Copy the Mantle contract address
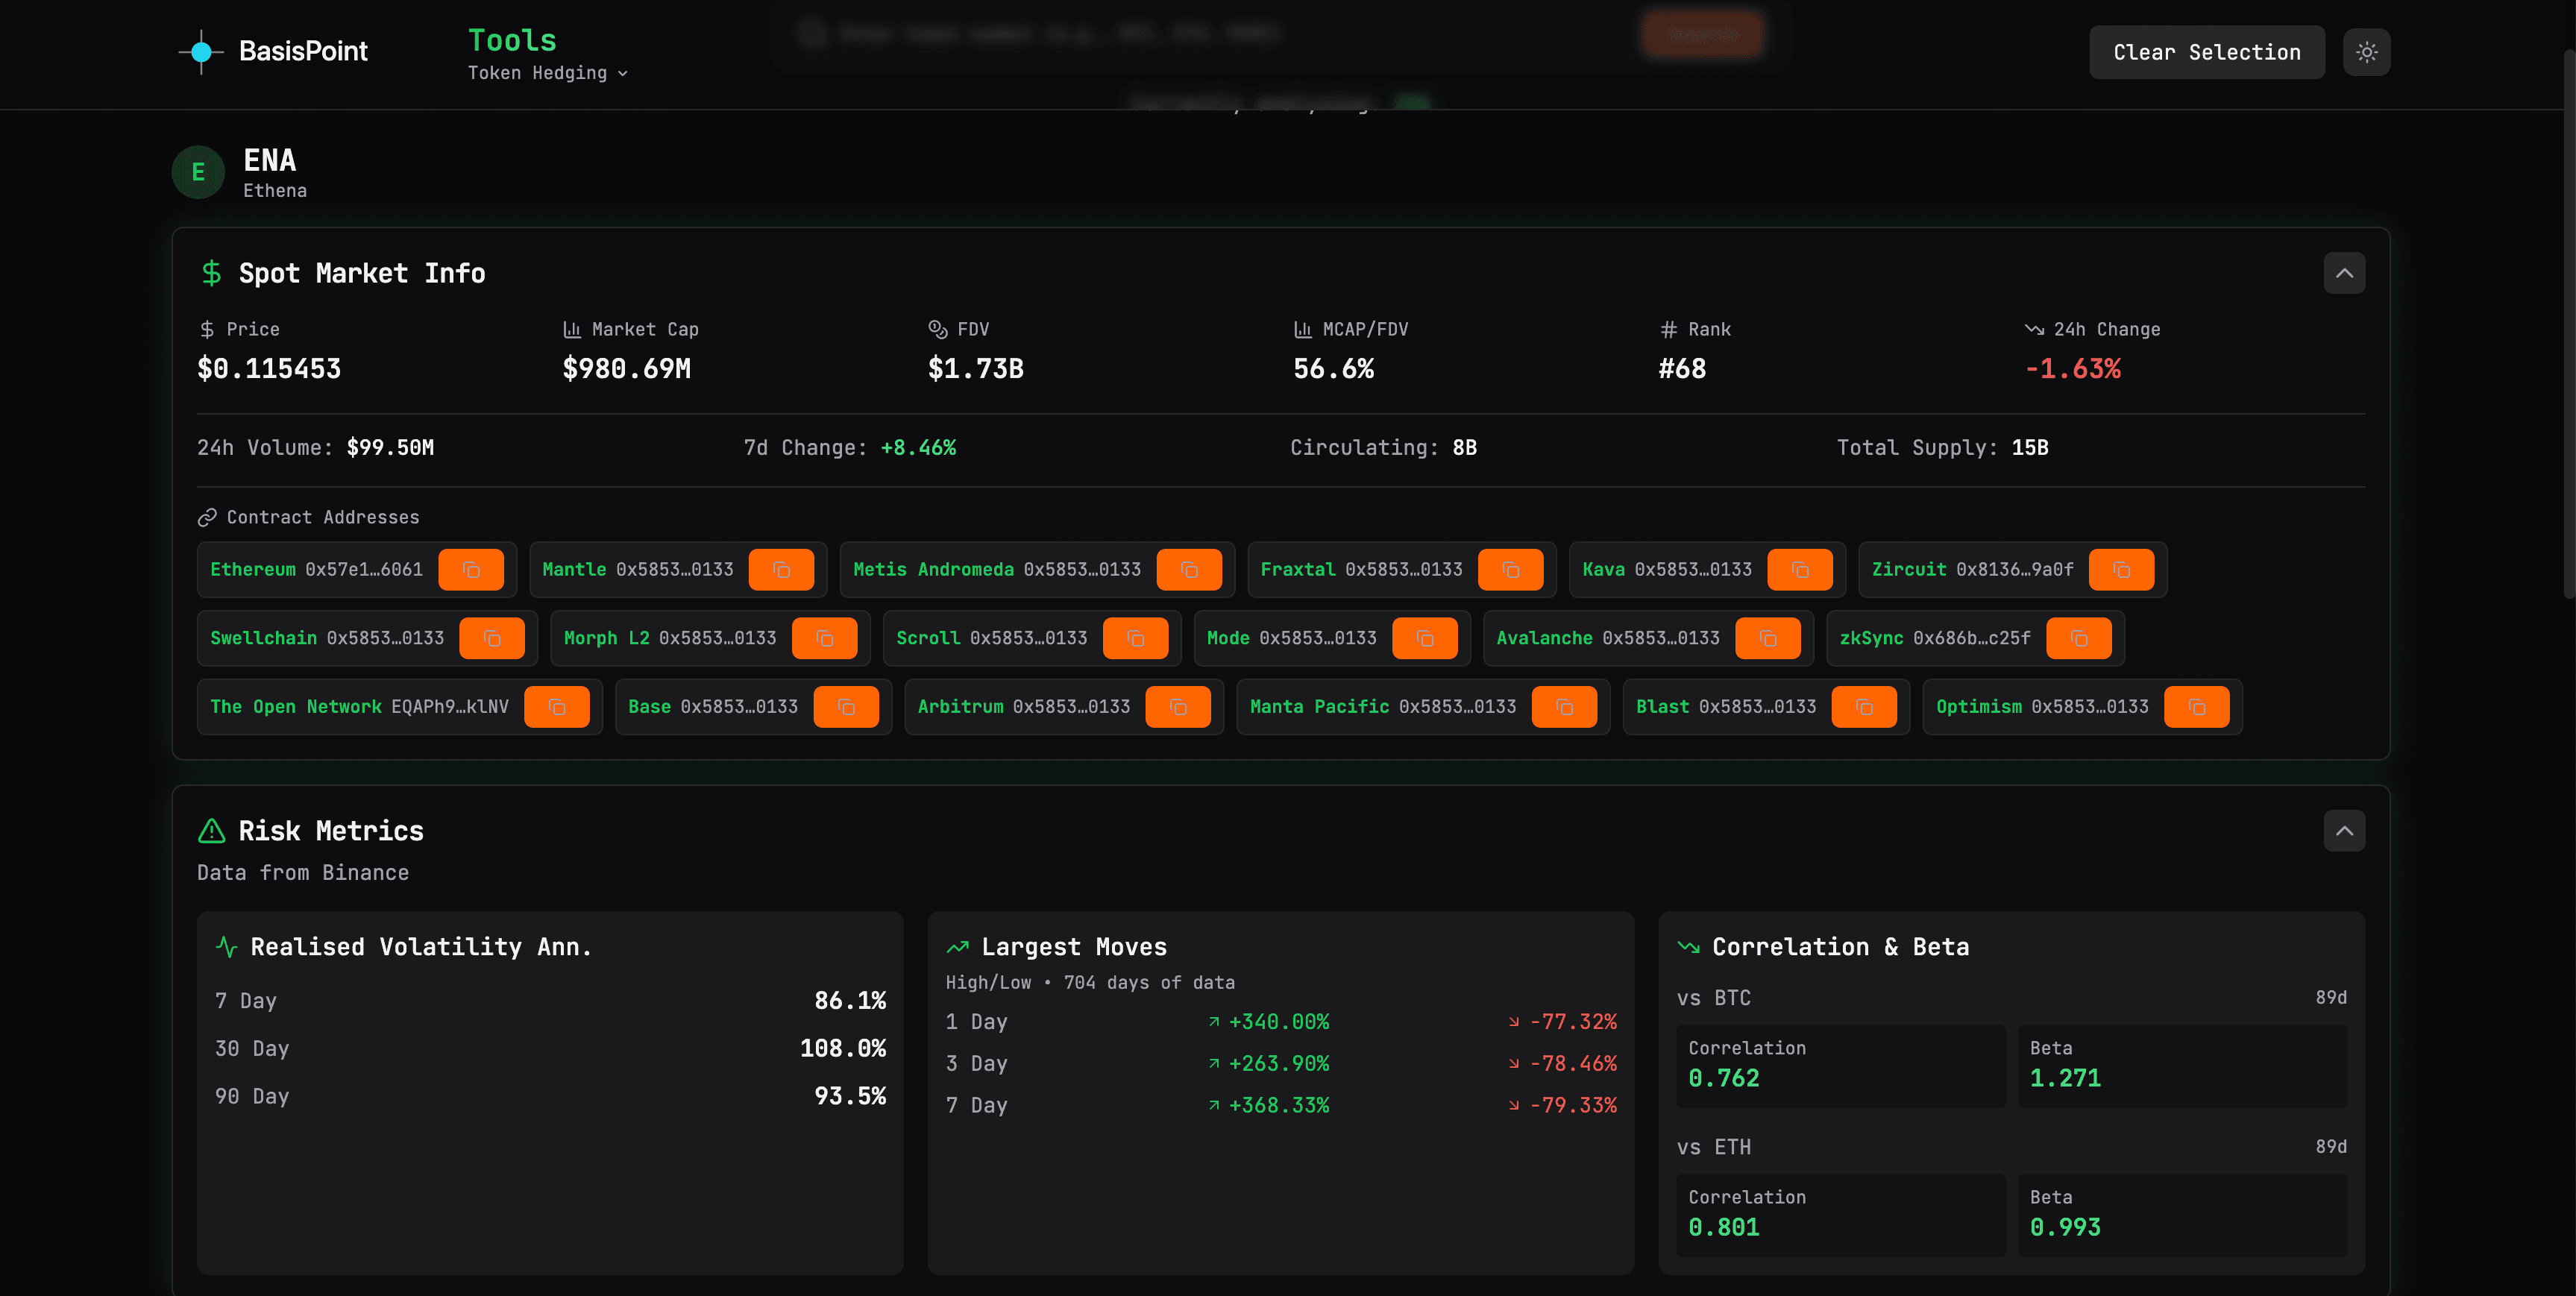2576x1296 pixels. click(783, 570)
